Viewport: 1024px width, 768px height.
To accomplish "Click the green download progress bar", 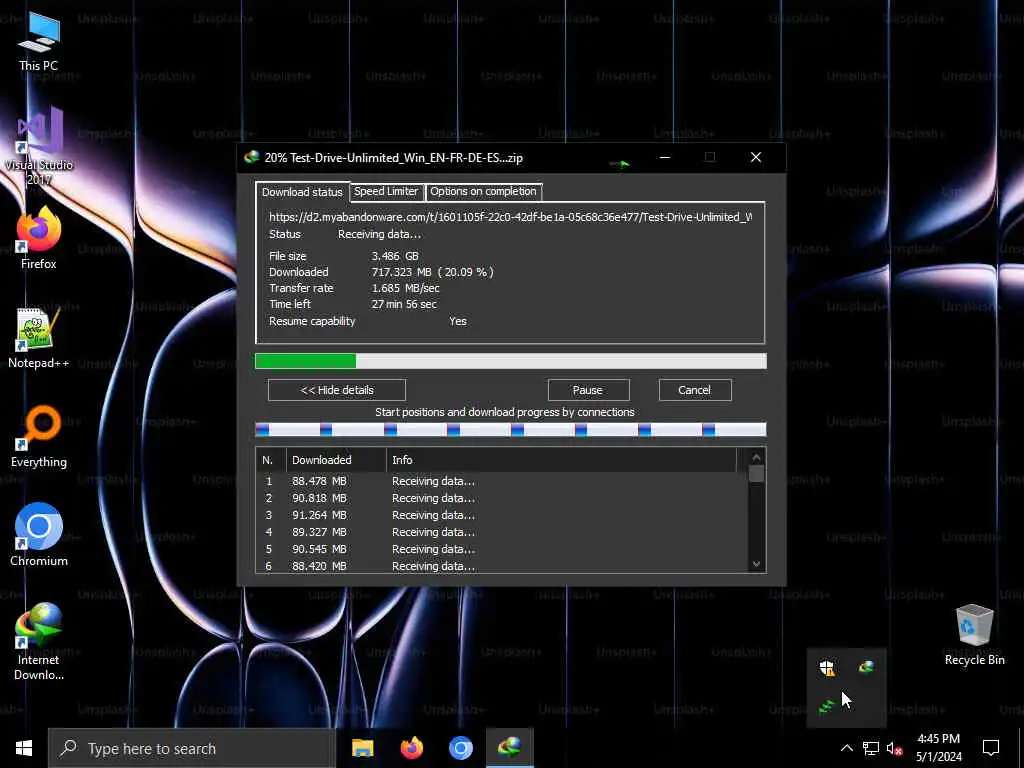I will (x=511, y=361).
